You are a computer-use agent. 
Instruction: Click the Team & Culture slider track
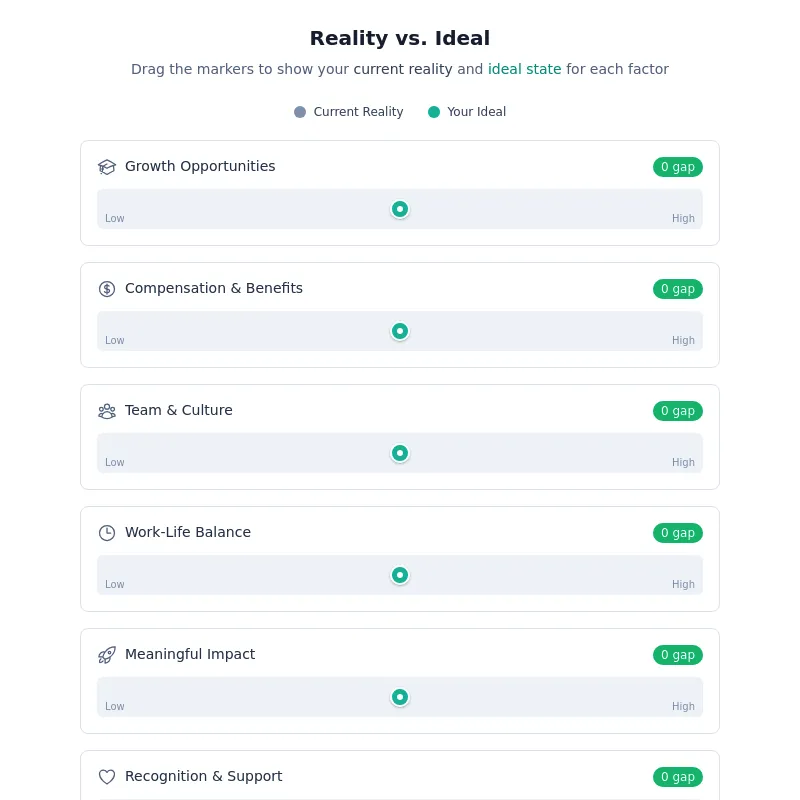(x=250, y=453)
